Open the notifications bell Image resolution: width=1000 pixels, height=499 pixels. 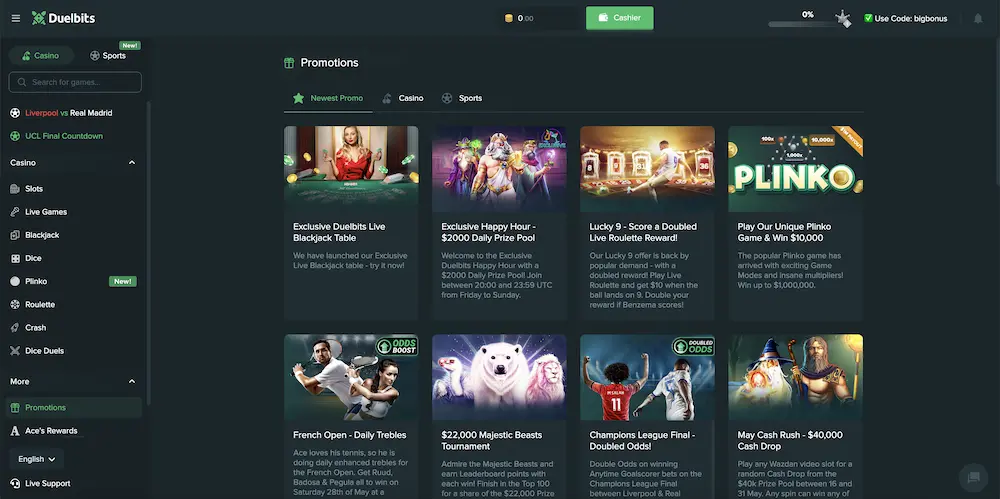click(x=978, y=19)
